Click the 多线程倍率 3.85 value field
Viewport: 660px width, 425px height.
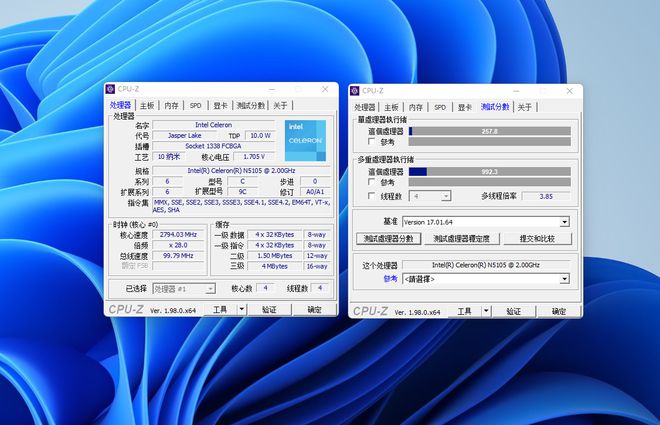tap(546, 196)
